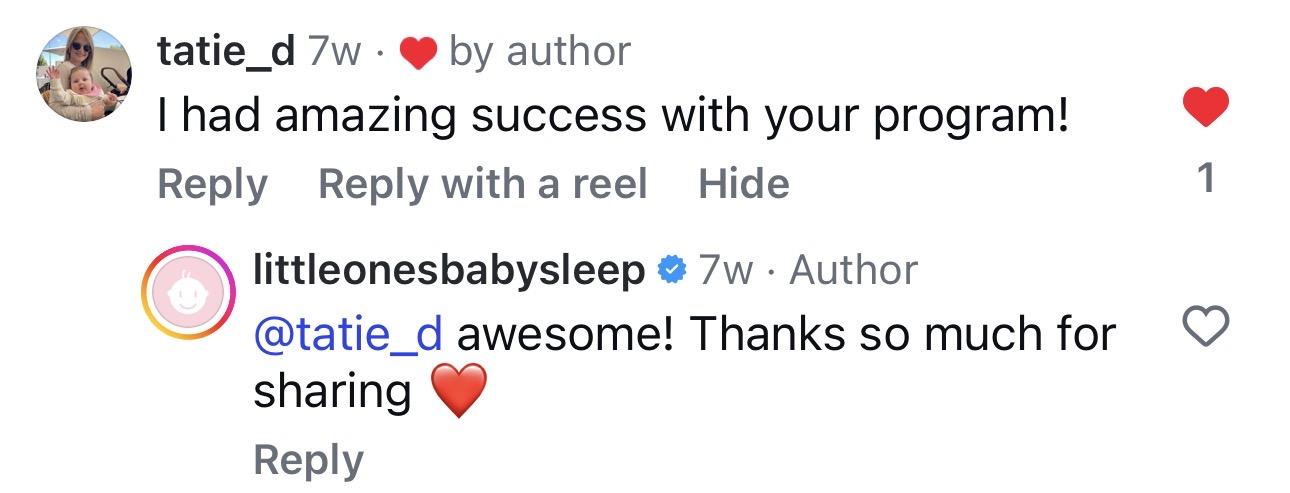Screen dimensions: 1290x493
Task: Reply to littleonesbabysleep's comment
Action: pos(308,460)
